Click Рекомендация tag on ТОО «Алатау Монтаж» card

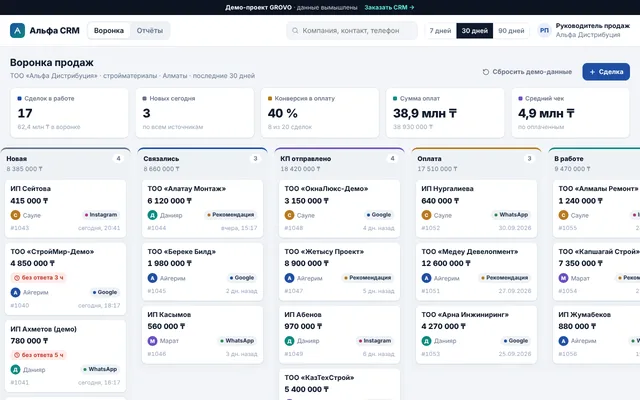point(231,215)
